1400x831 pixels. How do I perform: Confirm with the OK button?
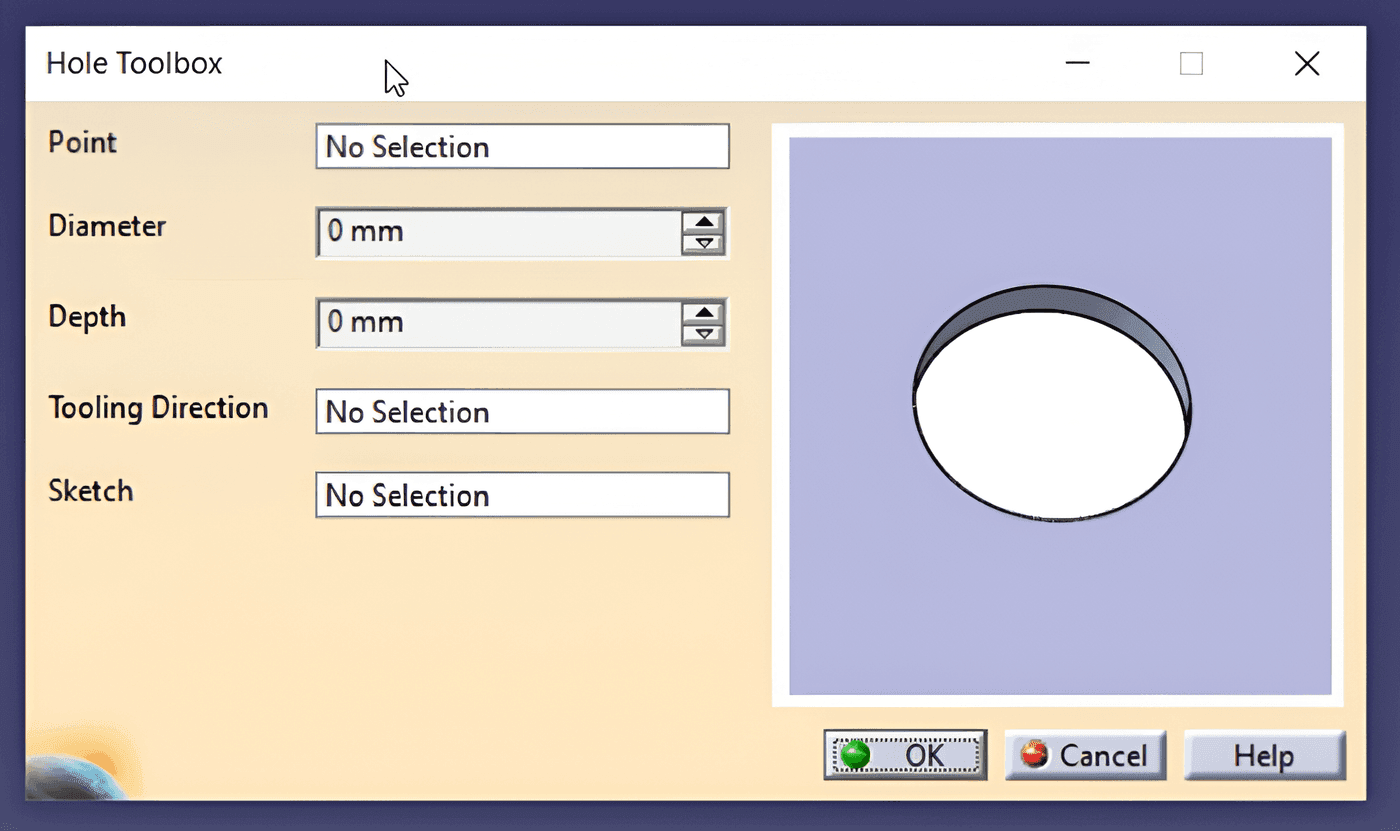(905, 755)
